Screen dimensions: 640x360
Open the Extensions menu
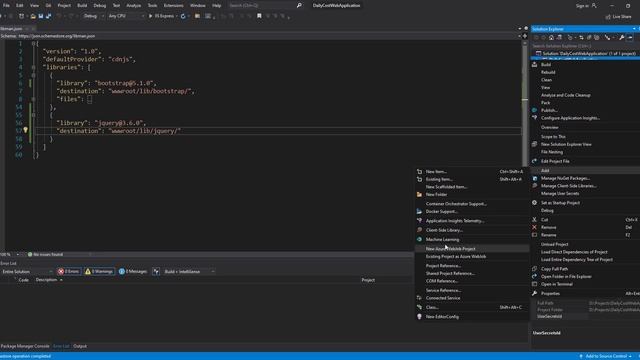point(173,6)
